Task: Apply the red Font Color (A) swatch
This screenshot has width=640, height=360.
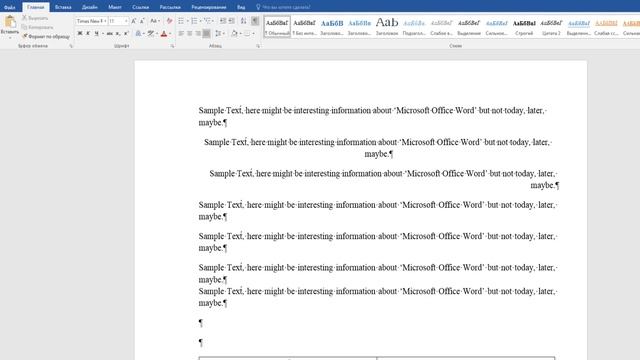Action: 164,33
